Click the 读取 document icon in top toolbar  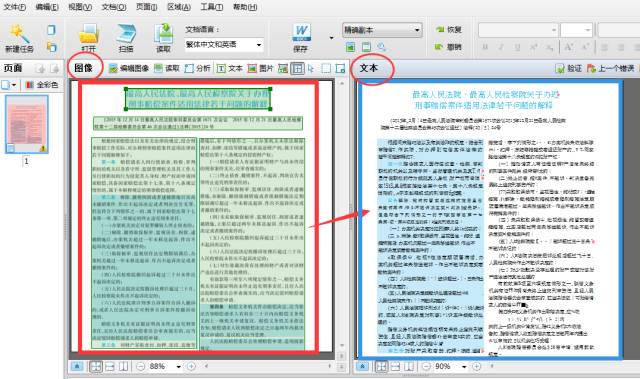pyautogui.click(x=163, y=38)
